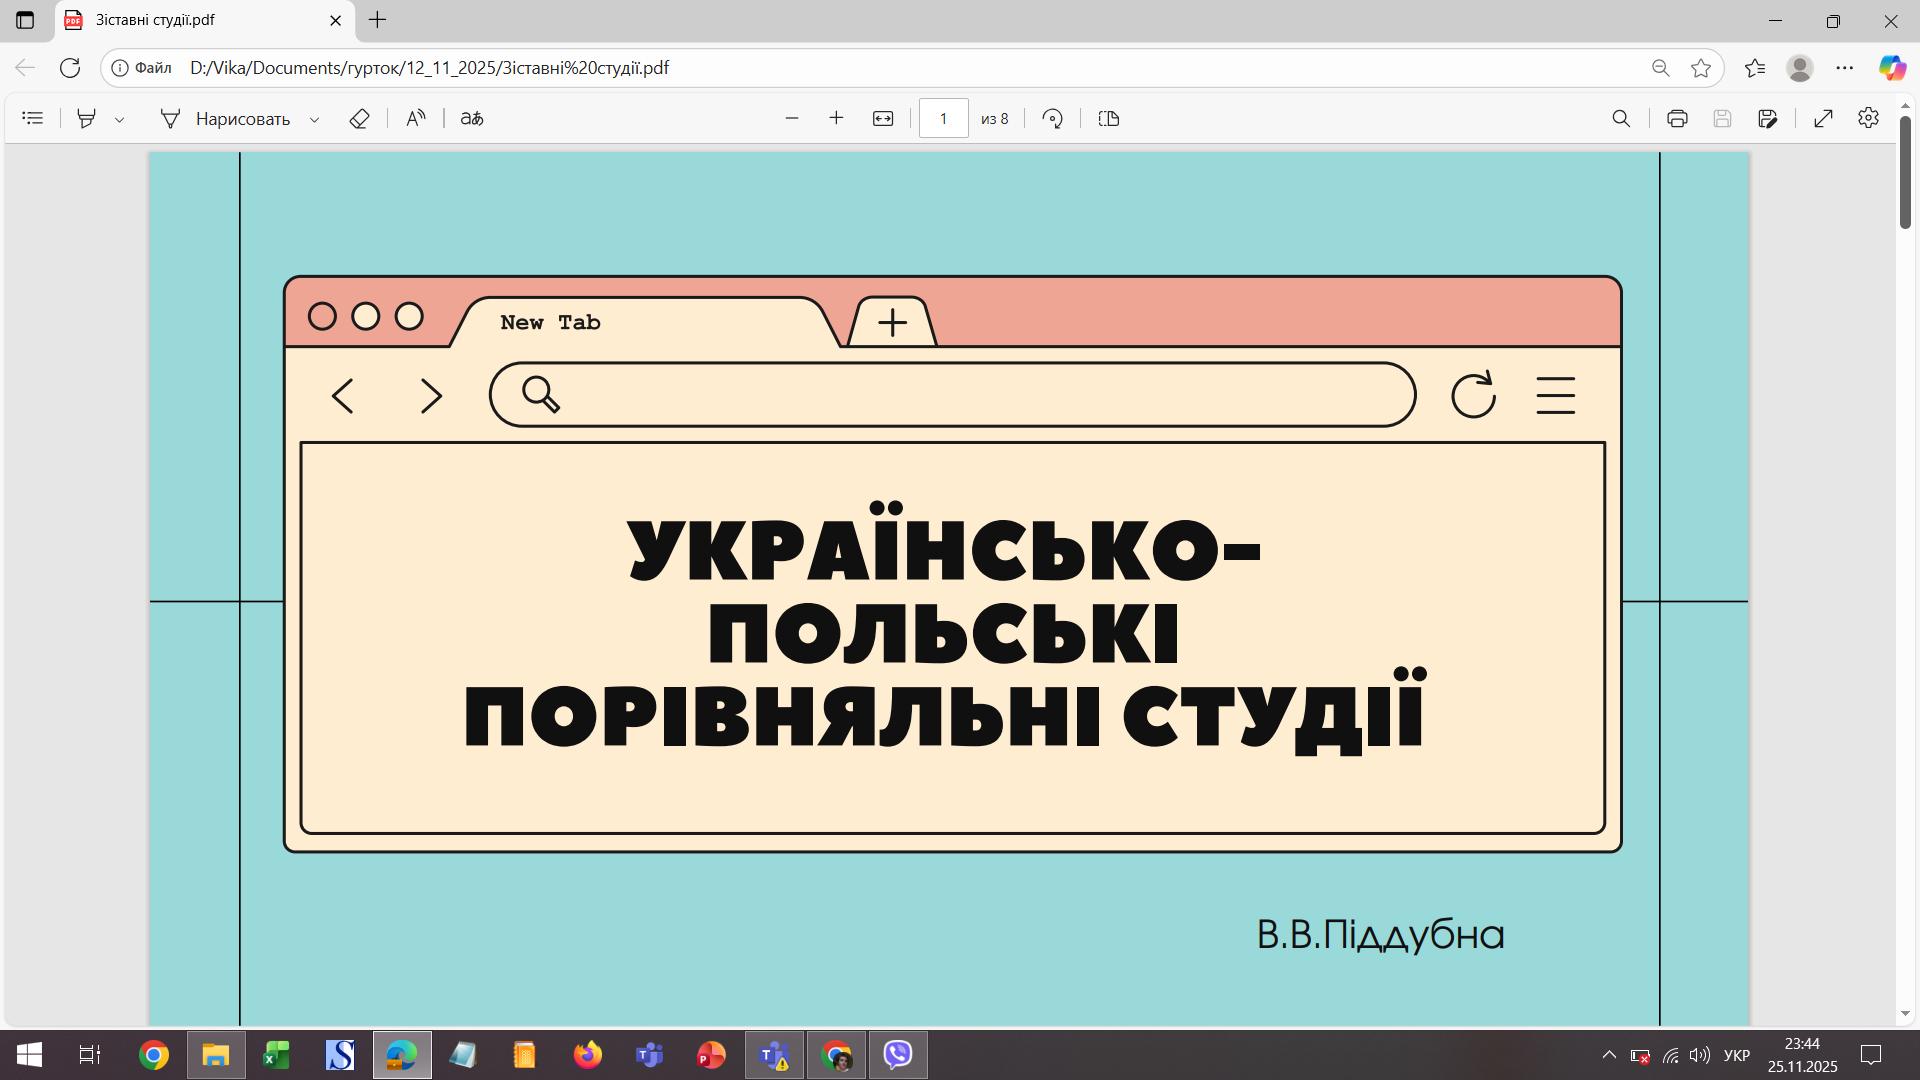Show hidden system tray icons
The width and height of the screenshot is (1920, 1080).
(x=1608, y=1055)
